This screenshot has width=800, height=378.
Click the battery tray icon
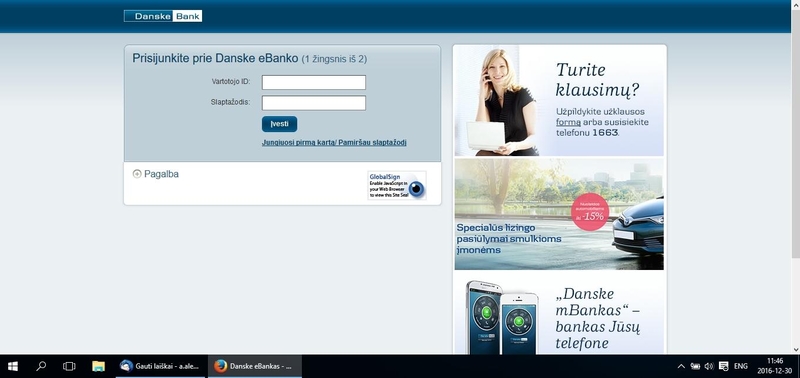(x=695, y=366)
